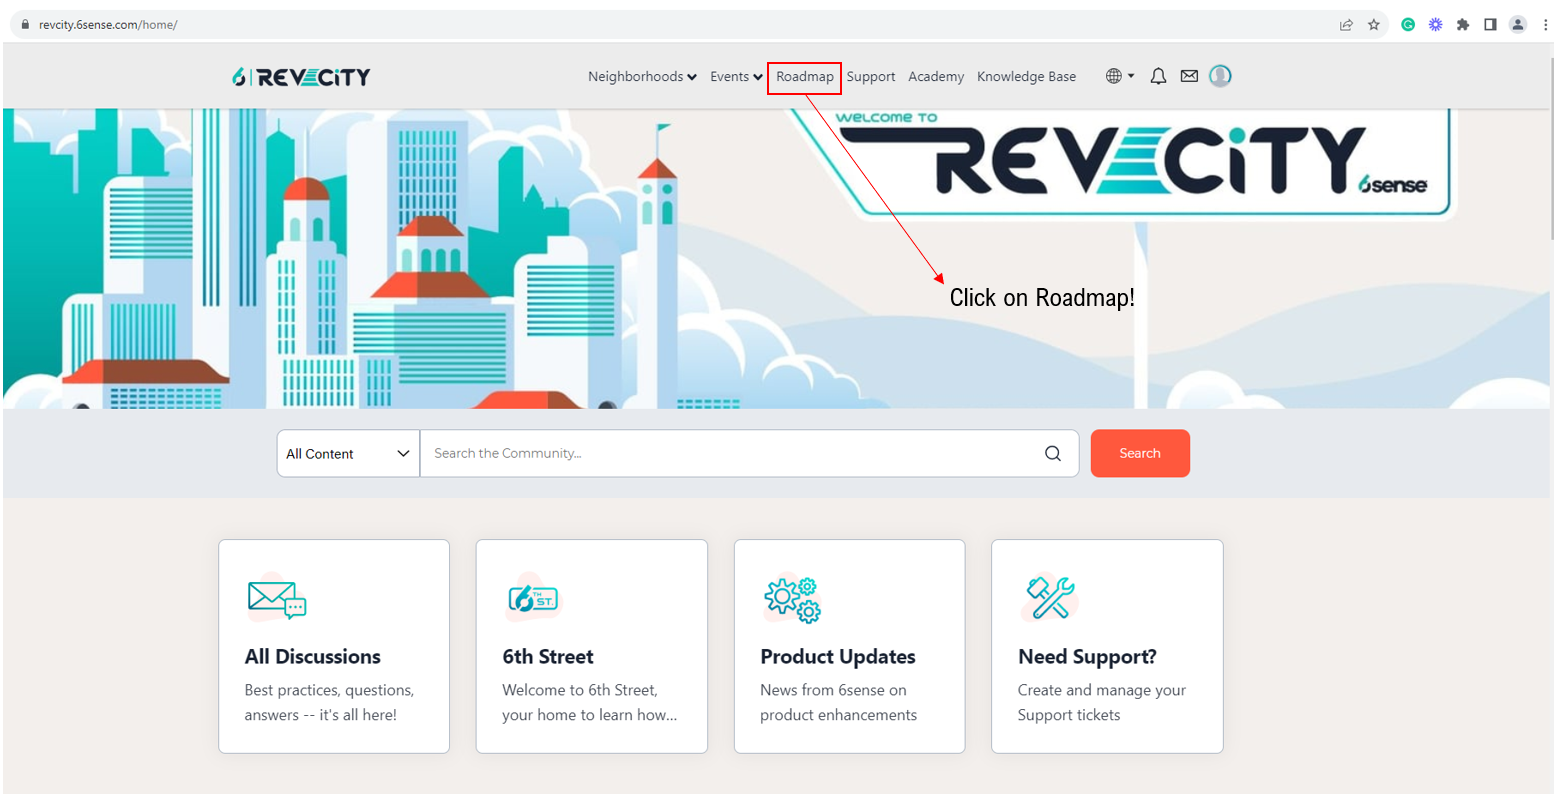Click the RevCity logo in header
1555x795 pixels.
click(301, 77)
